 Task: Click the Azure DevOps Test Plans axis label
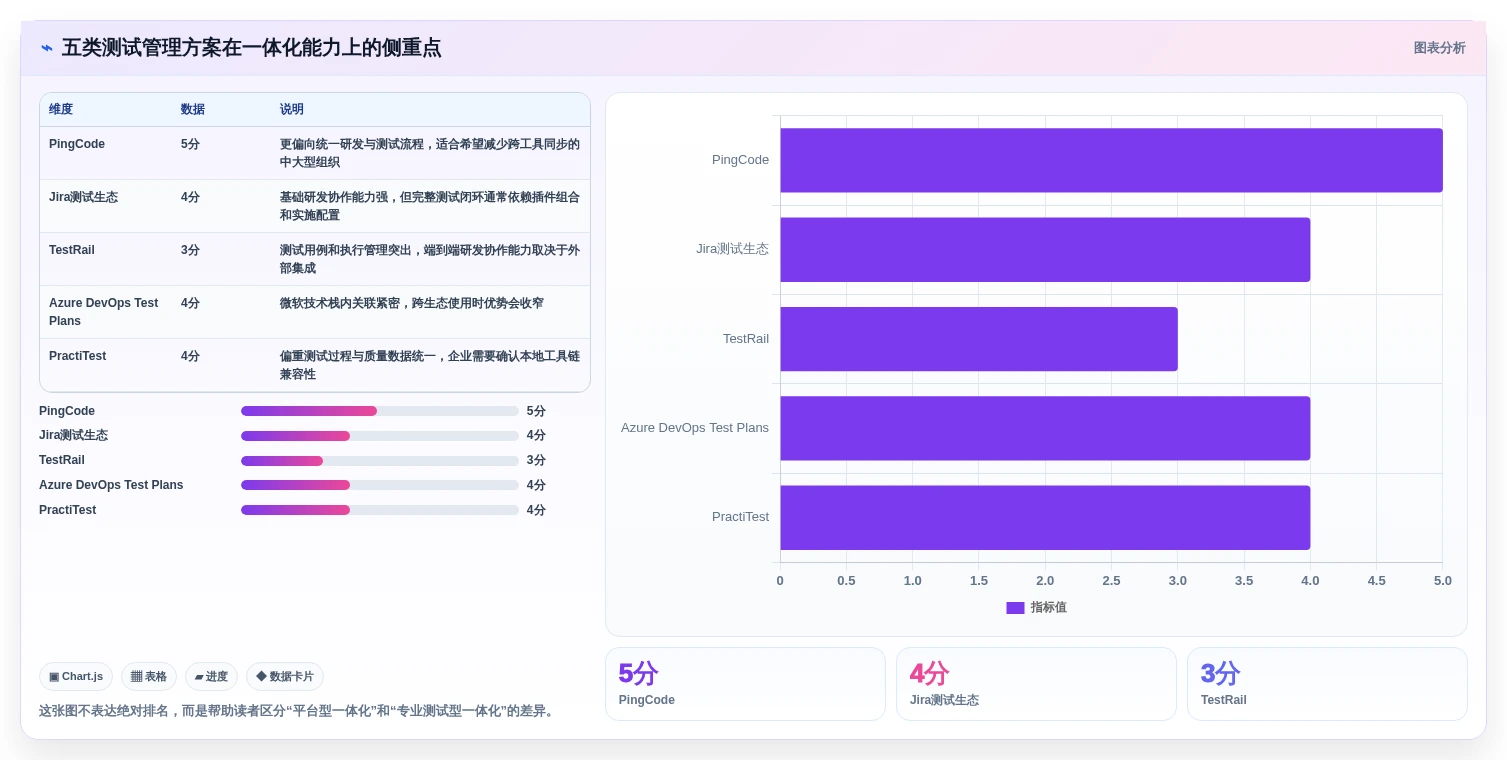pyautogui.click(x=695, y=428)
